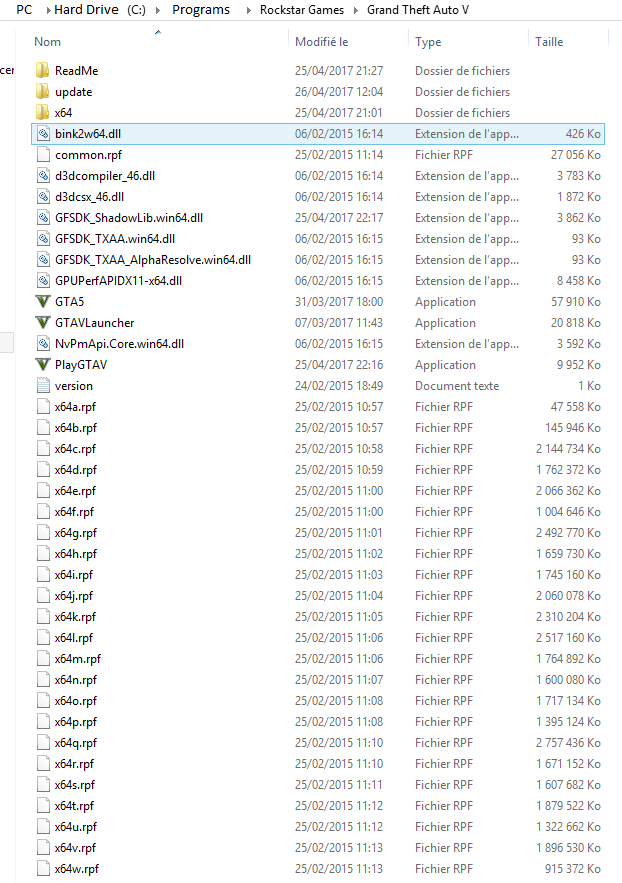Select the x64b.rpf file icon
The height and width of the screenshot is (883, 622).
tap(43, 427)
